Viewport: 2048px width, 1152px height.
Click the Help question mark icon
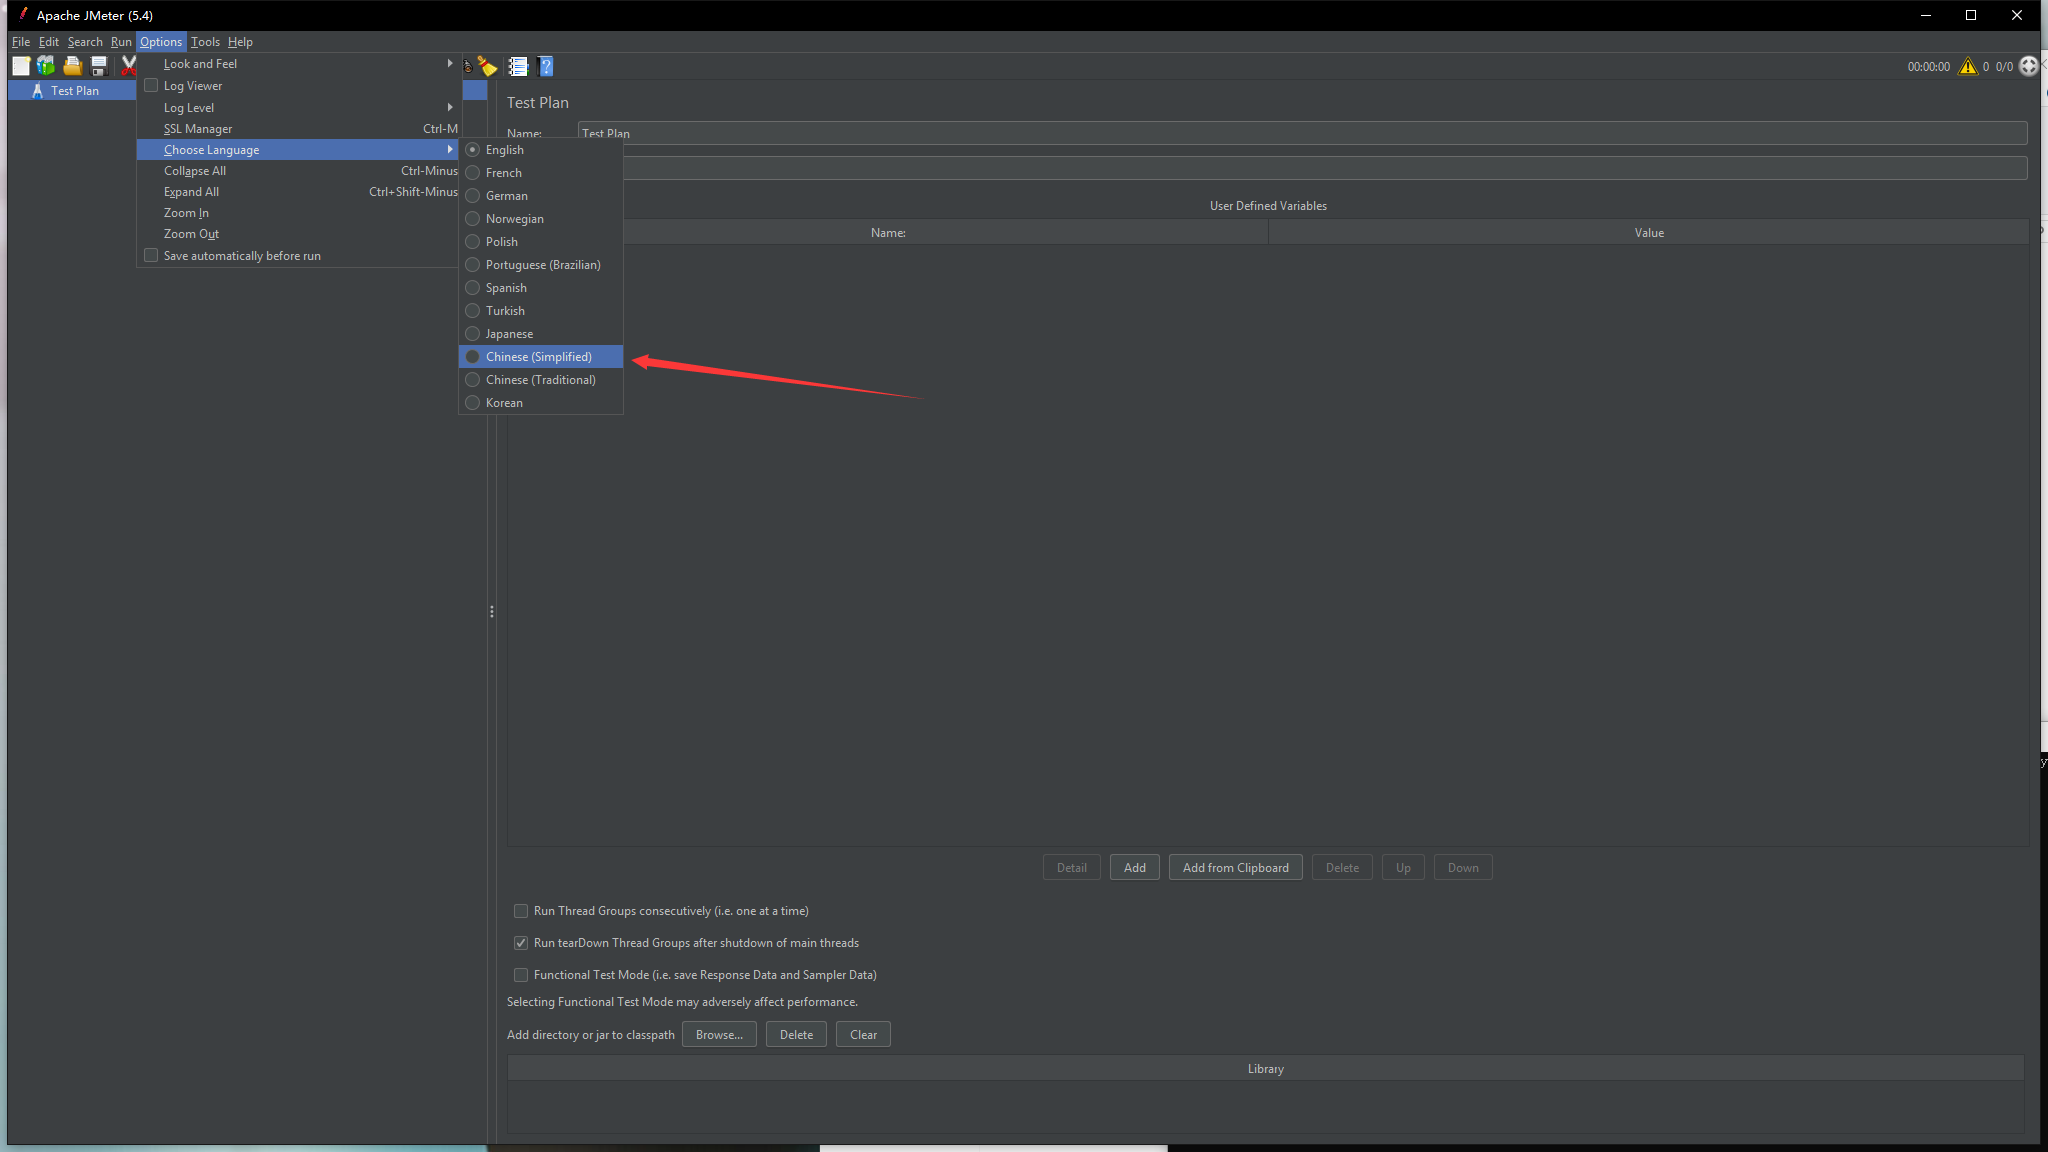click(546, 66)
